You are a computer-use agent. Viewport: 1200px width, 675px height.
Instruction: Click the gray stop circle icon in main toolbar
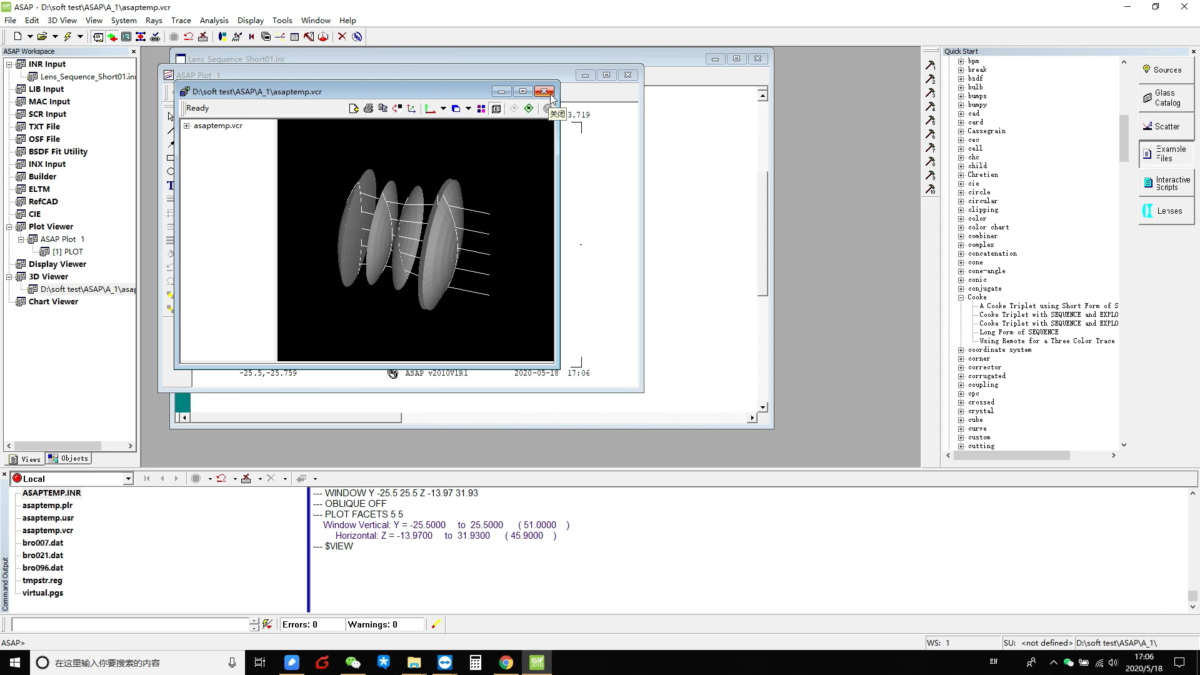coord(174,37)
